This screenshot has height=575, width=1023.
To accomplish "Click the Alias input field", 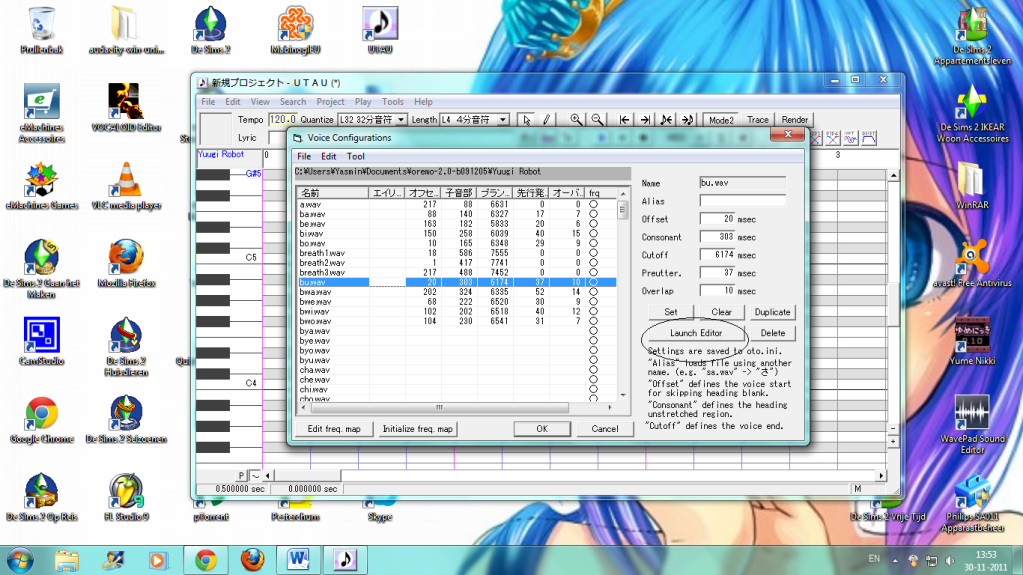I will coord(742,201).
